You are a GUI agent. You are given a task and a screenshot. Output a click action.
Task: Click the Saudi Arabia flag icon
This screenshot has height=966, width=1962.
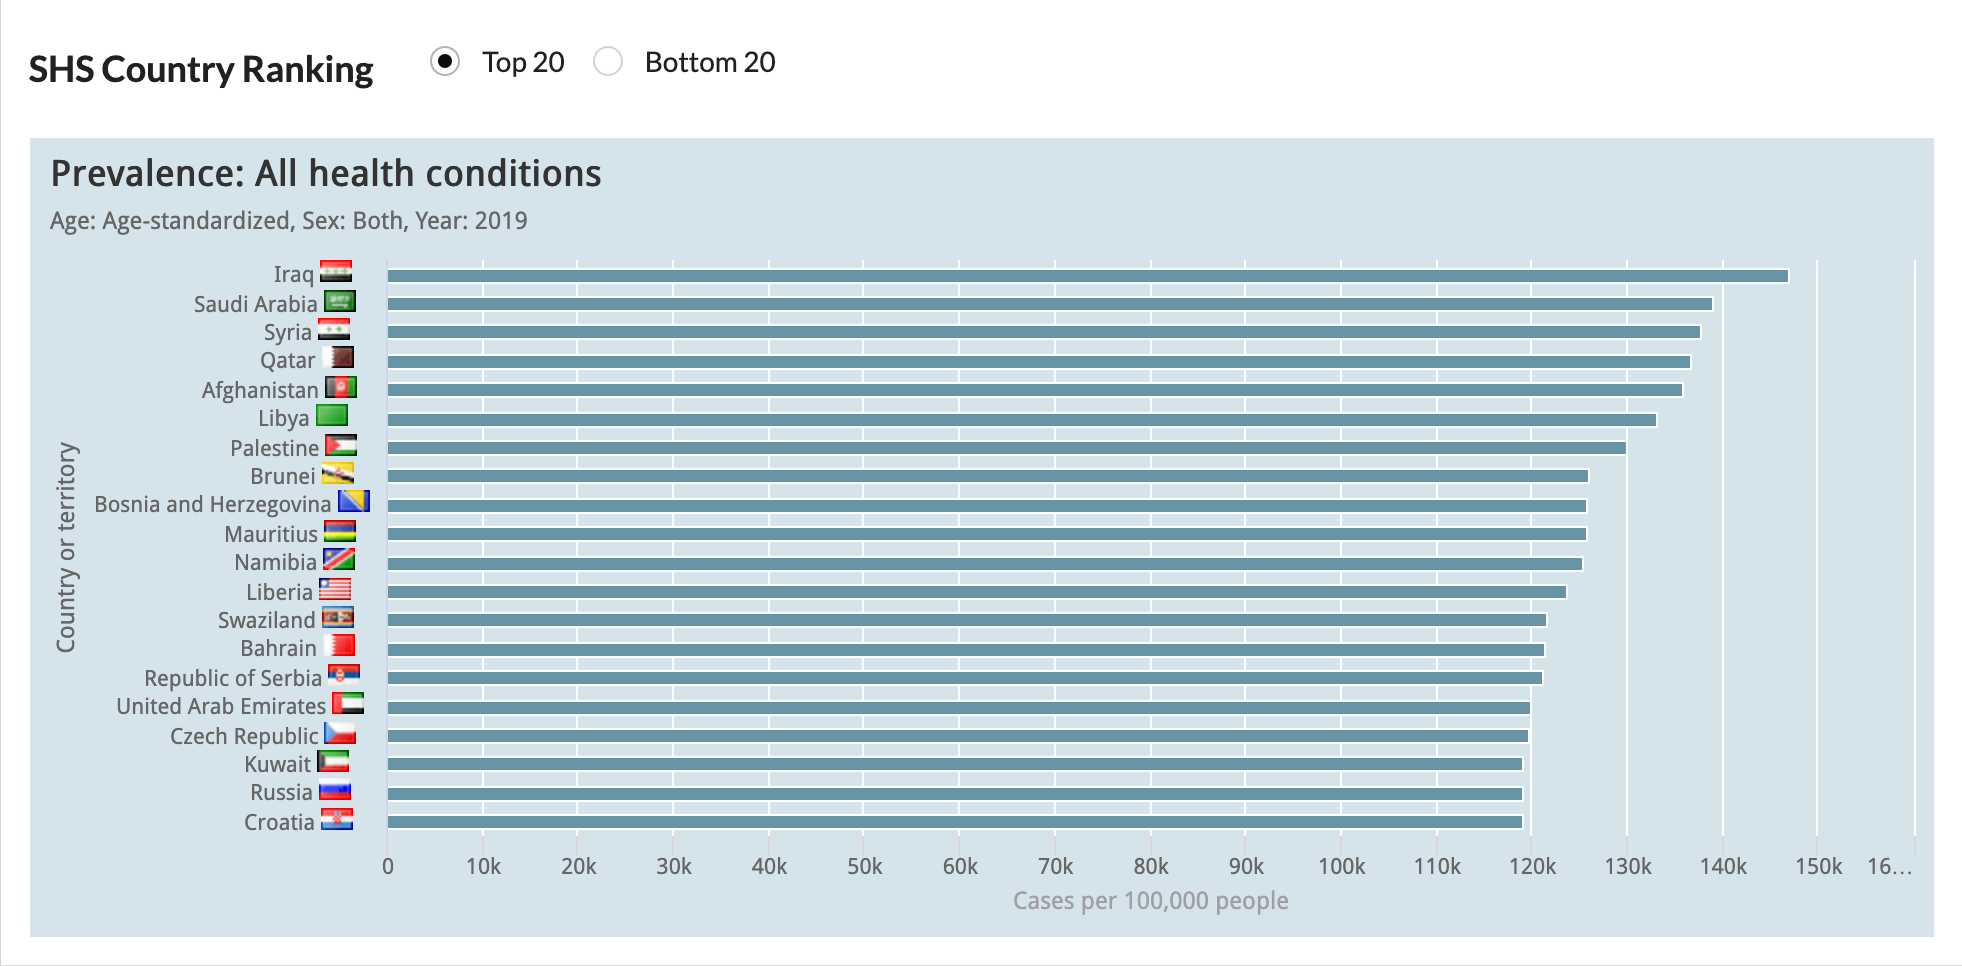pyautogui.click(x=340, y=302)
